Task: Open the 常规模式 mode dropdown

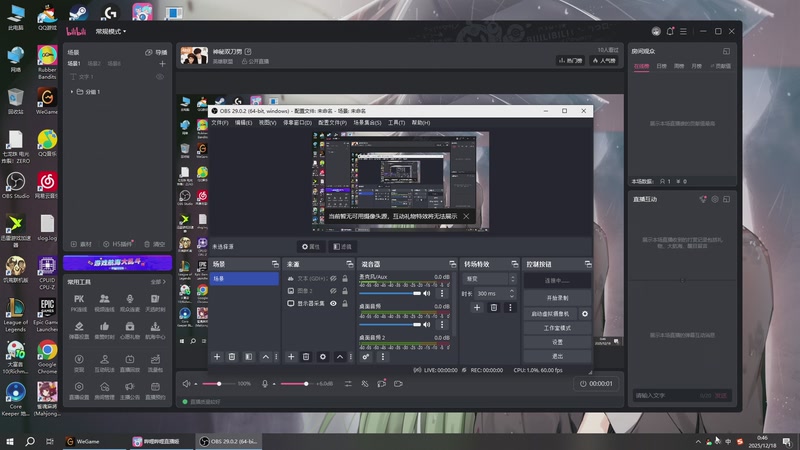Action: coord(111,32)
